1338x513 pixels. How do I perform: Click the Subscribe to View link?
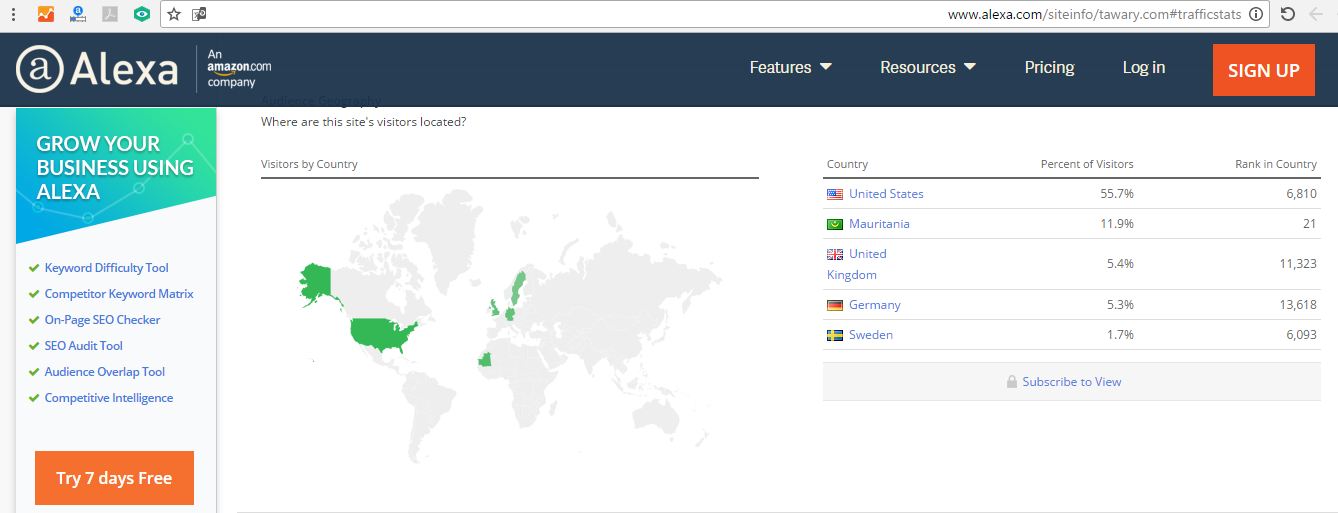pos(1071,382)
